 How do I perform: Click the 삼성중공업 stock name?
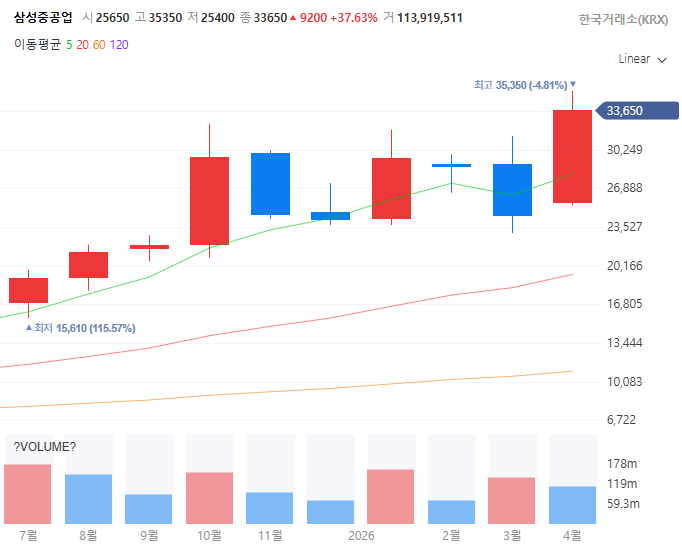tap(43, 18)
